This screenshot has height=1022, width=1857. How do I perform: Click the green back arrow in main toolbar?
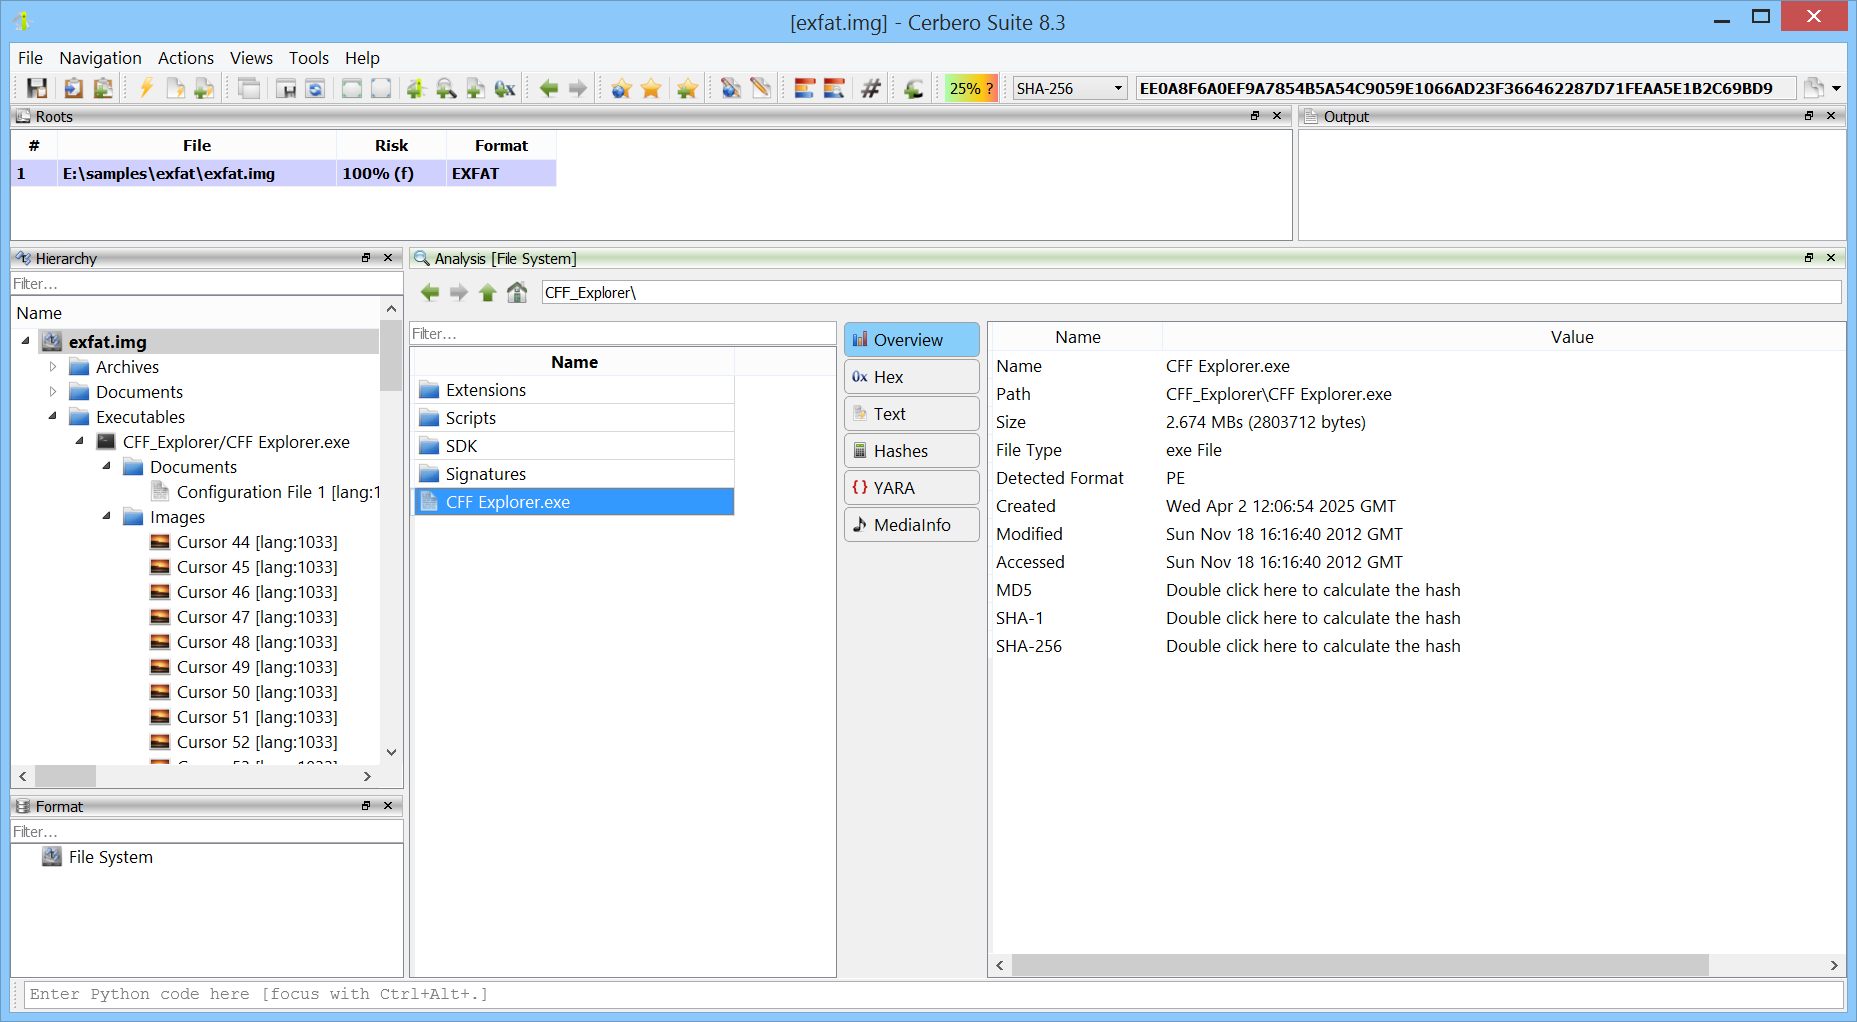(548, 88)
